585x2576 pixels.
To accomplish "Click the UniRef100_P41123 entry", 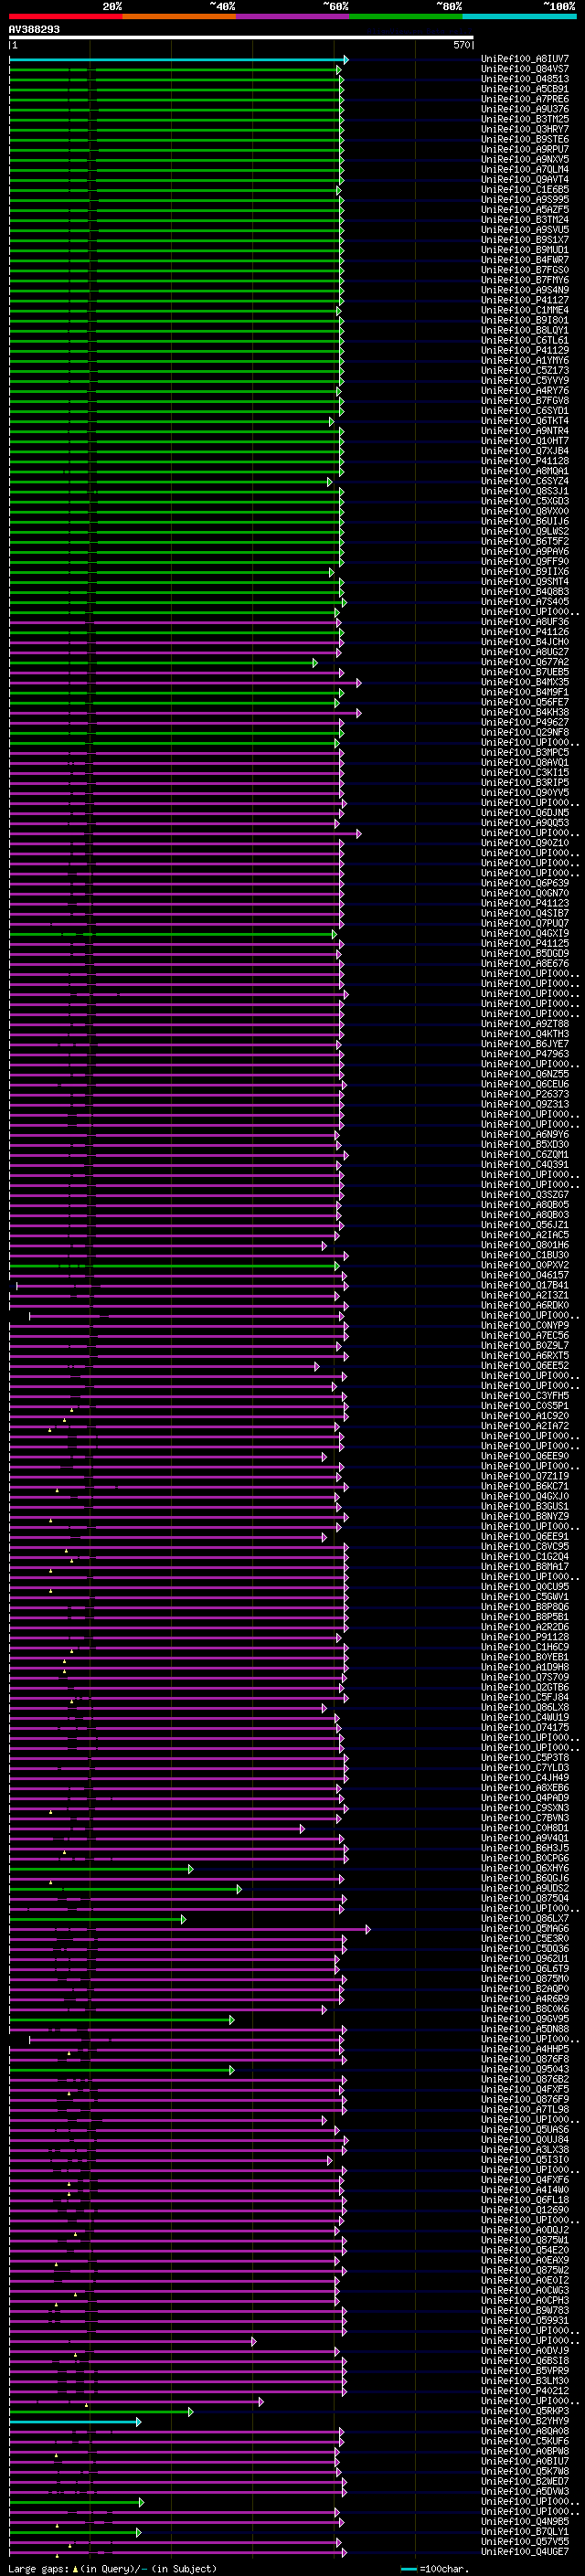I will tap(525, 903).
